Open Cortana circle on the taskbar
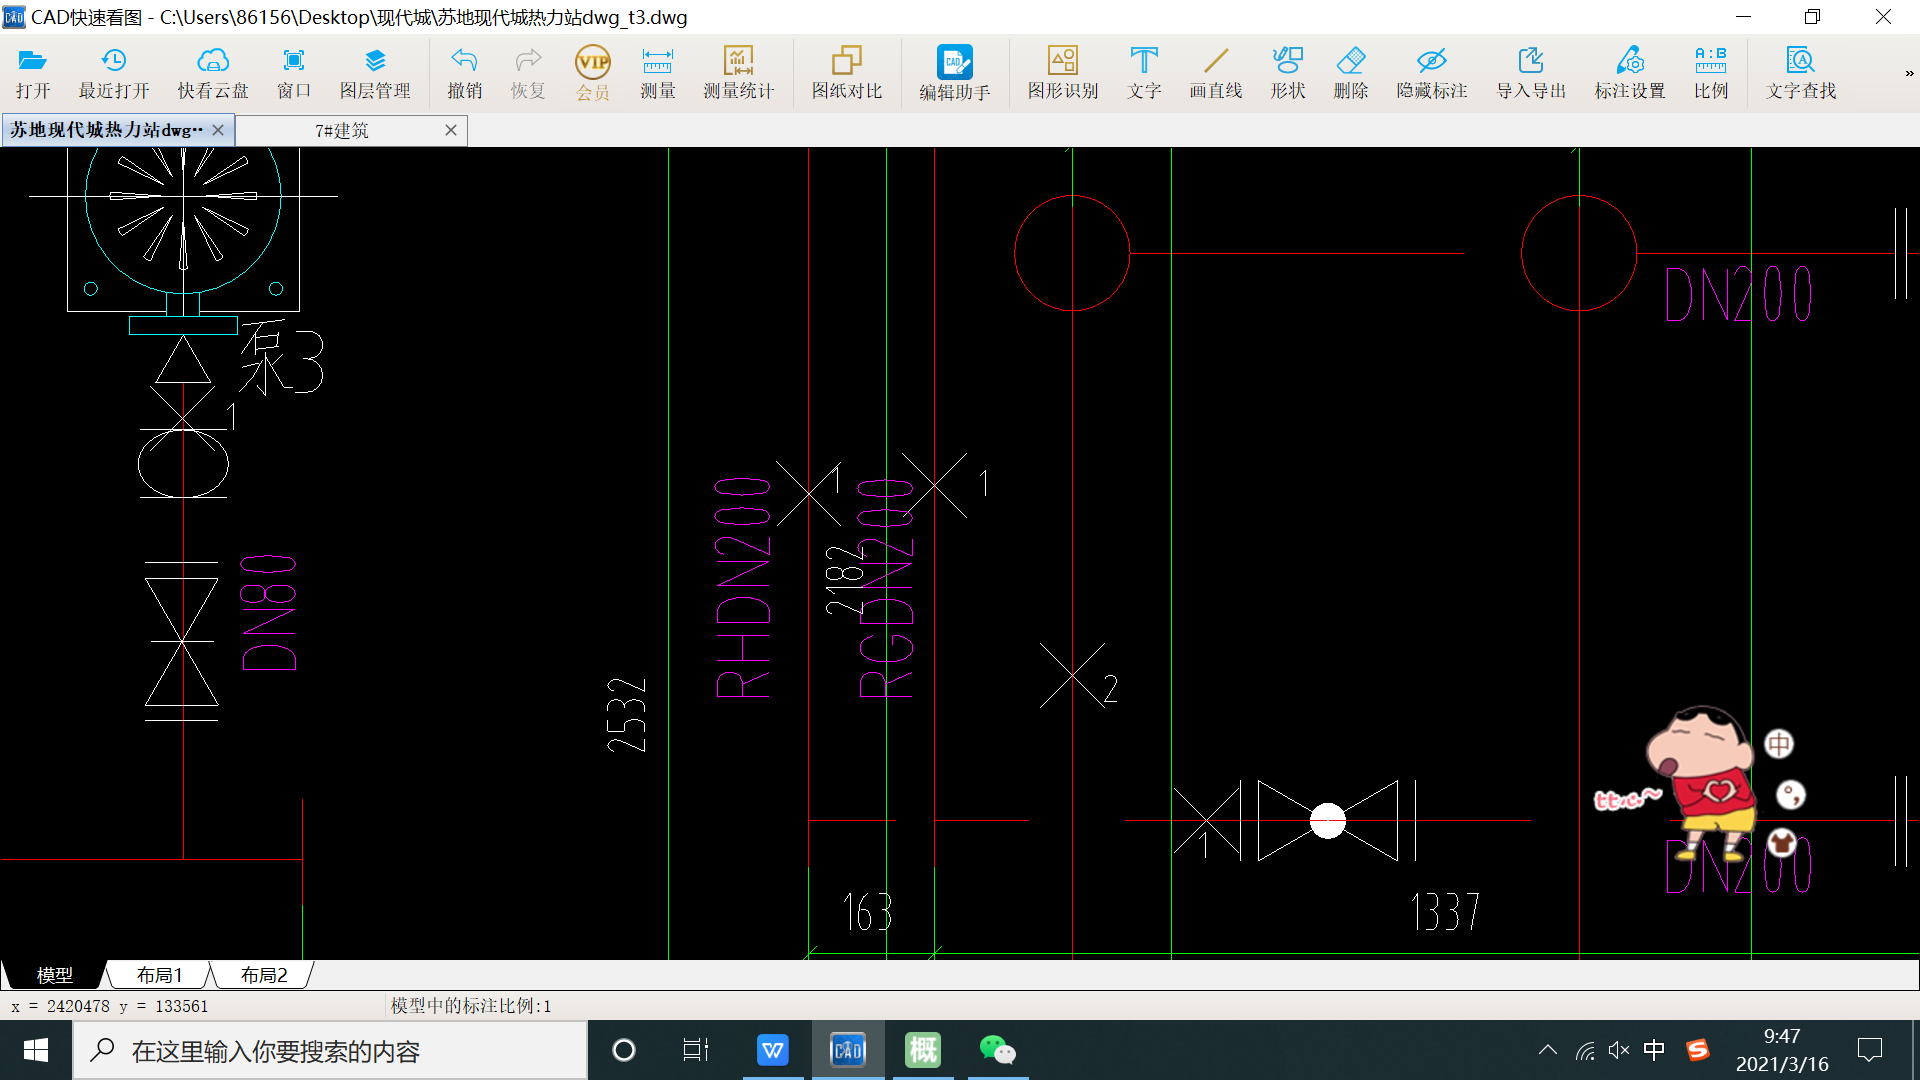Image resolution: width=1920 pixels, height=1080 pixels. [x=624, y=1050]
